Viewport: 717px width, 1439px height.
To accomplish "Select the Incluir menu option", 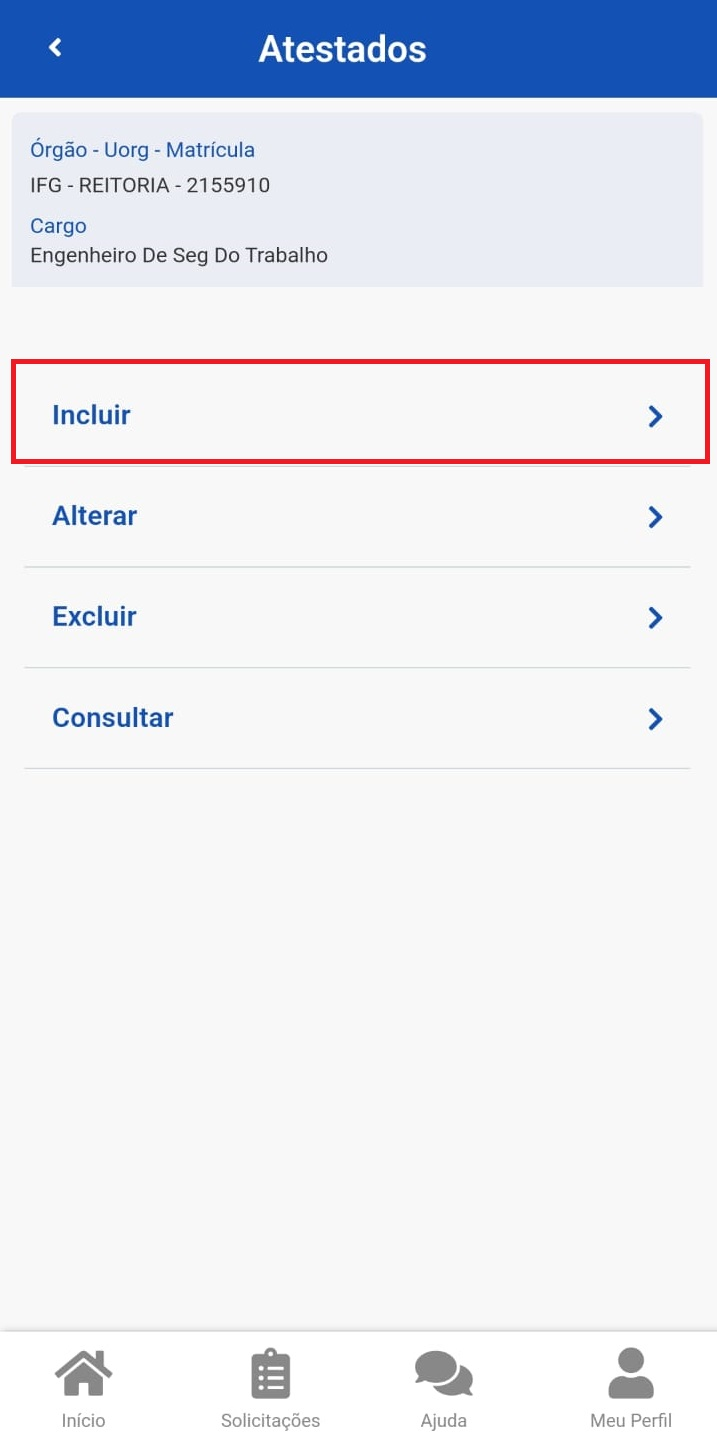I will point(92,415).
